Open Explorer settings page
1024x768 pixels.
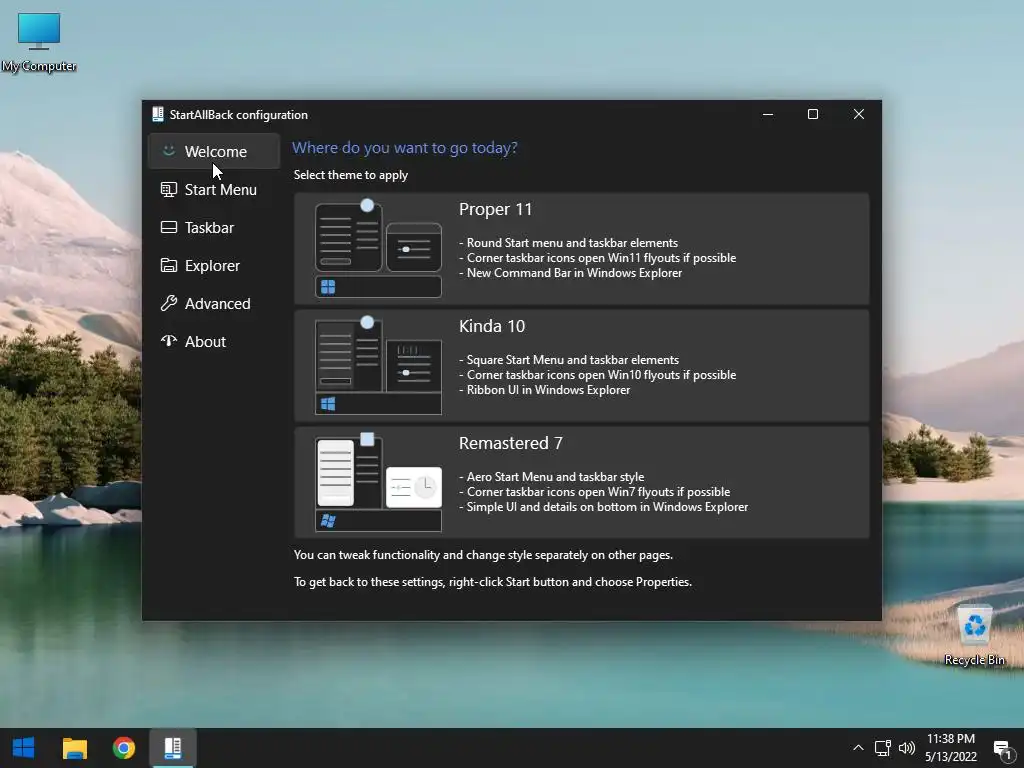(214, 265)
